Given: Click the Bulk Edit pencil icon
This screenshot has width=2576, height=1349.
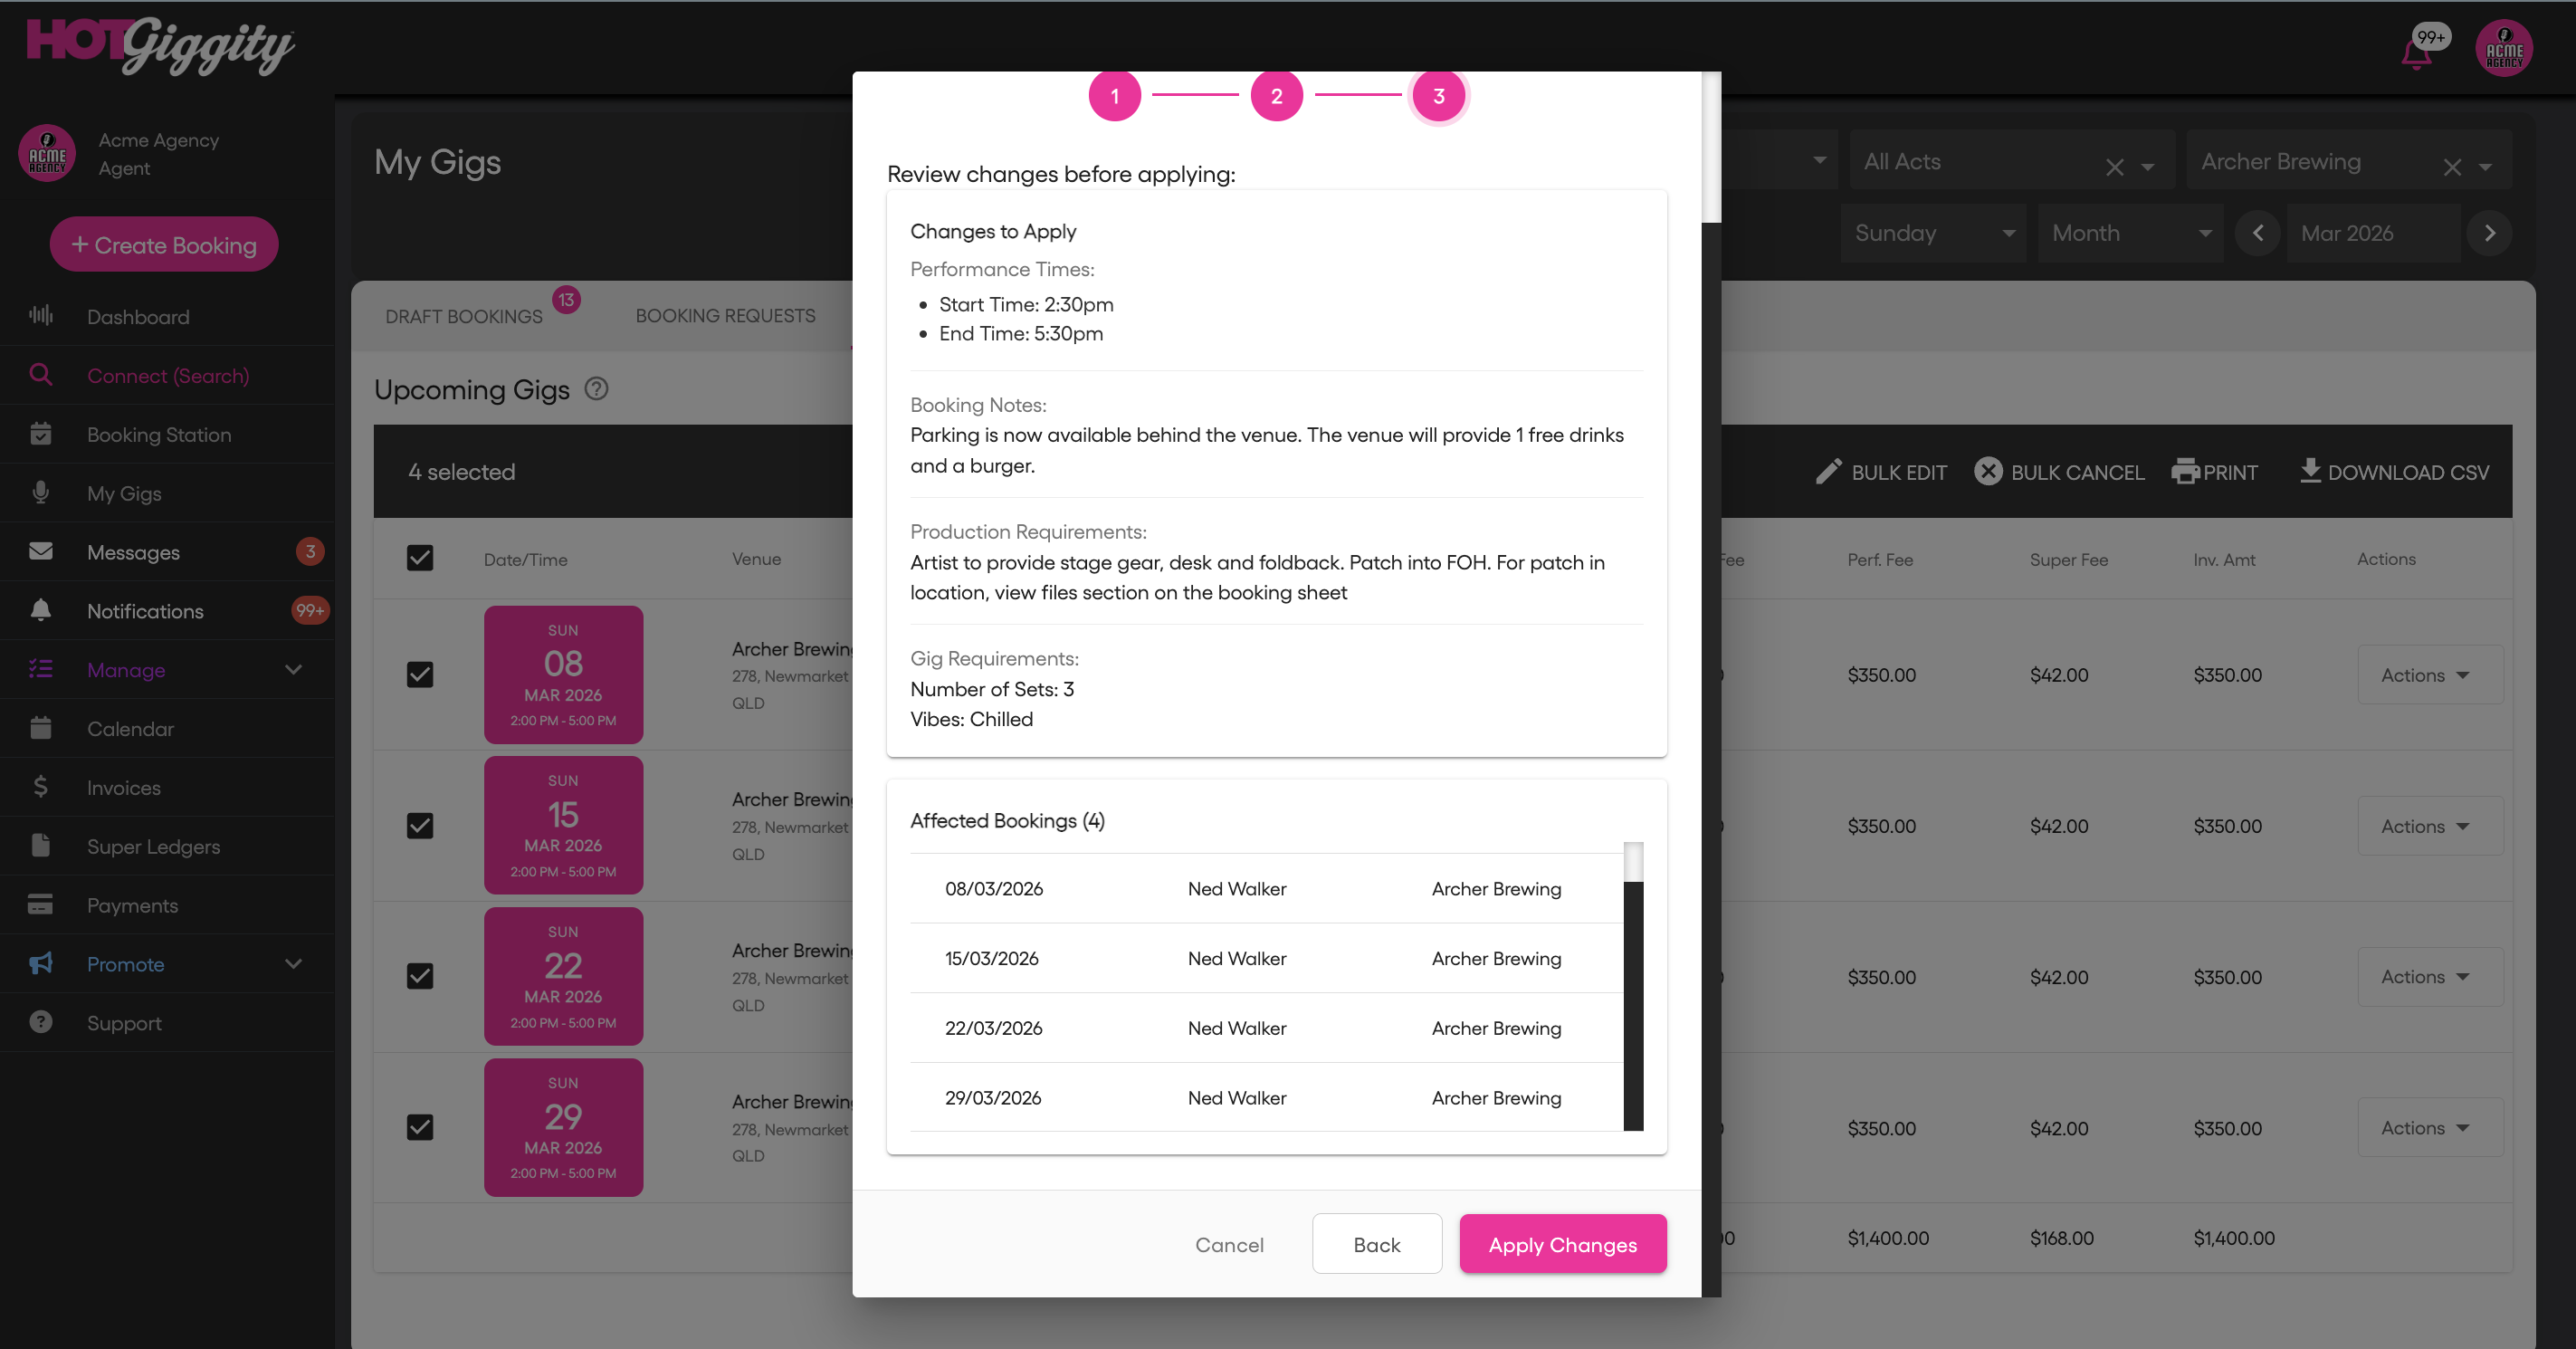Looking at the screenshot, I should pyautogui.click(x=1828, y=472).
